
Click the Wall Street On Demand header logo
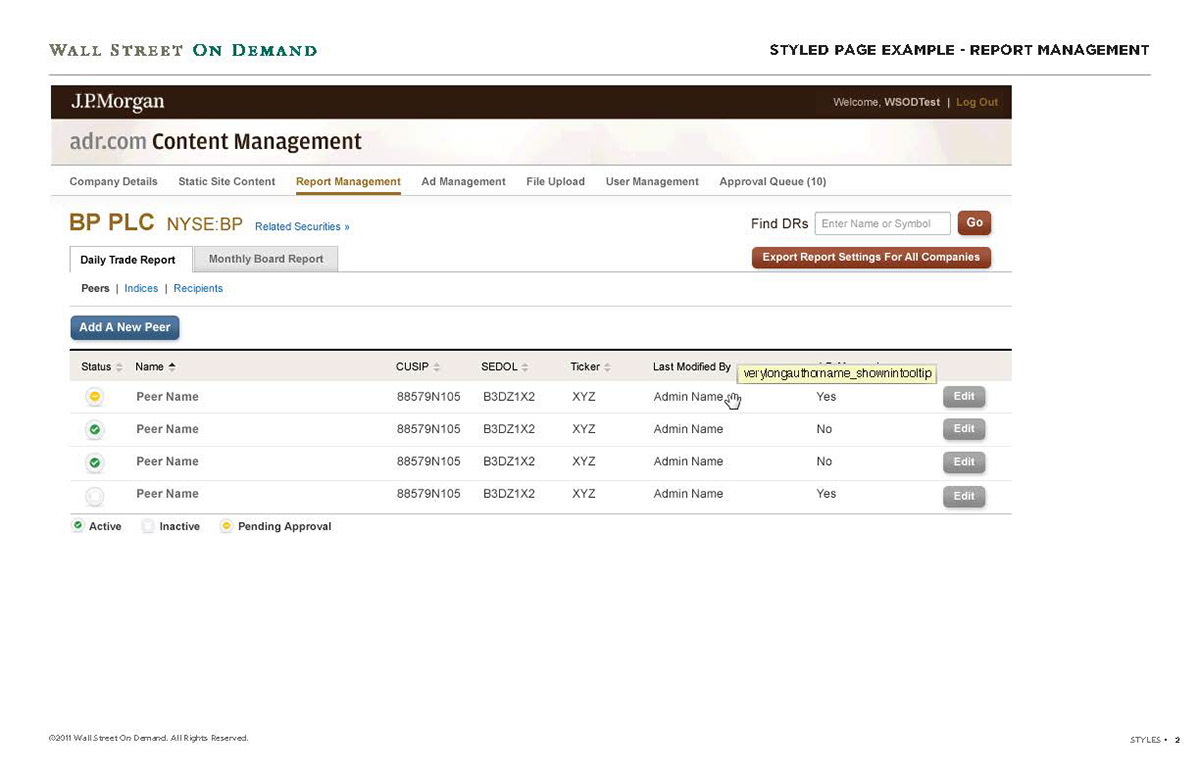[183, 50]
